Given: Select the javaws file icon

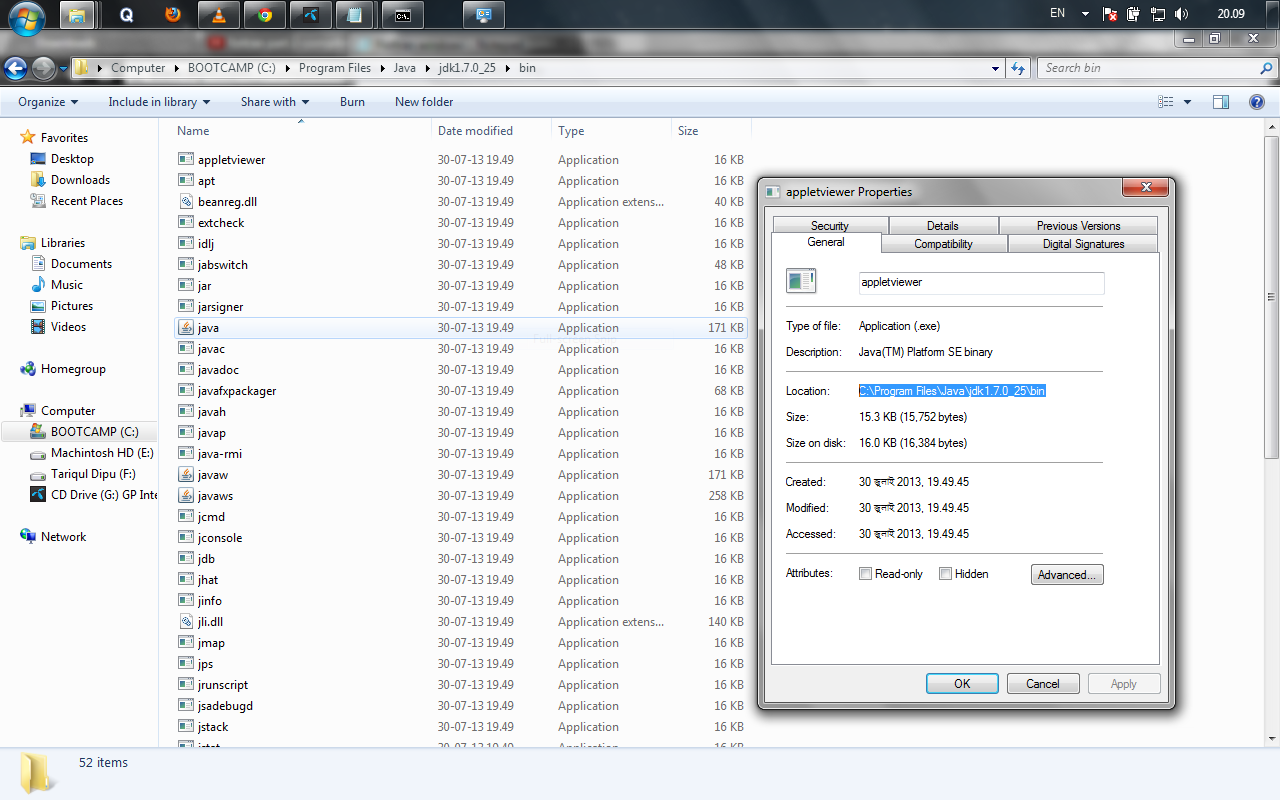Looking at the screenshot, I should pos(186,496).
